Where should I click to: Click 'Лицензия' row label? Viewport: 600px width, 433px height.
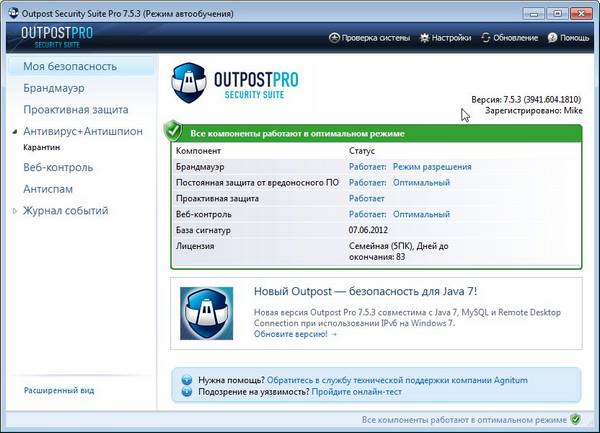(x=195, y=246)
